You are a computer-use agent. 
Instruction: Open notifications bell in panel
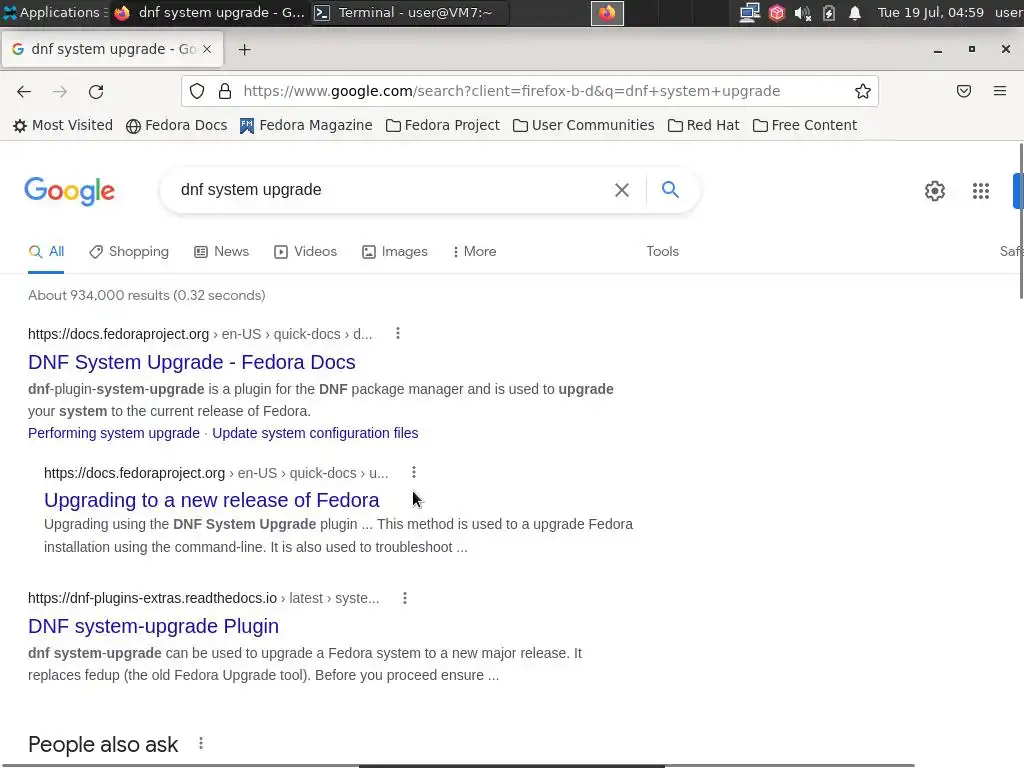[x=855, y=13]
